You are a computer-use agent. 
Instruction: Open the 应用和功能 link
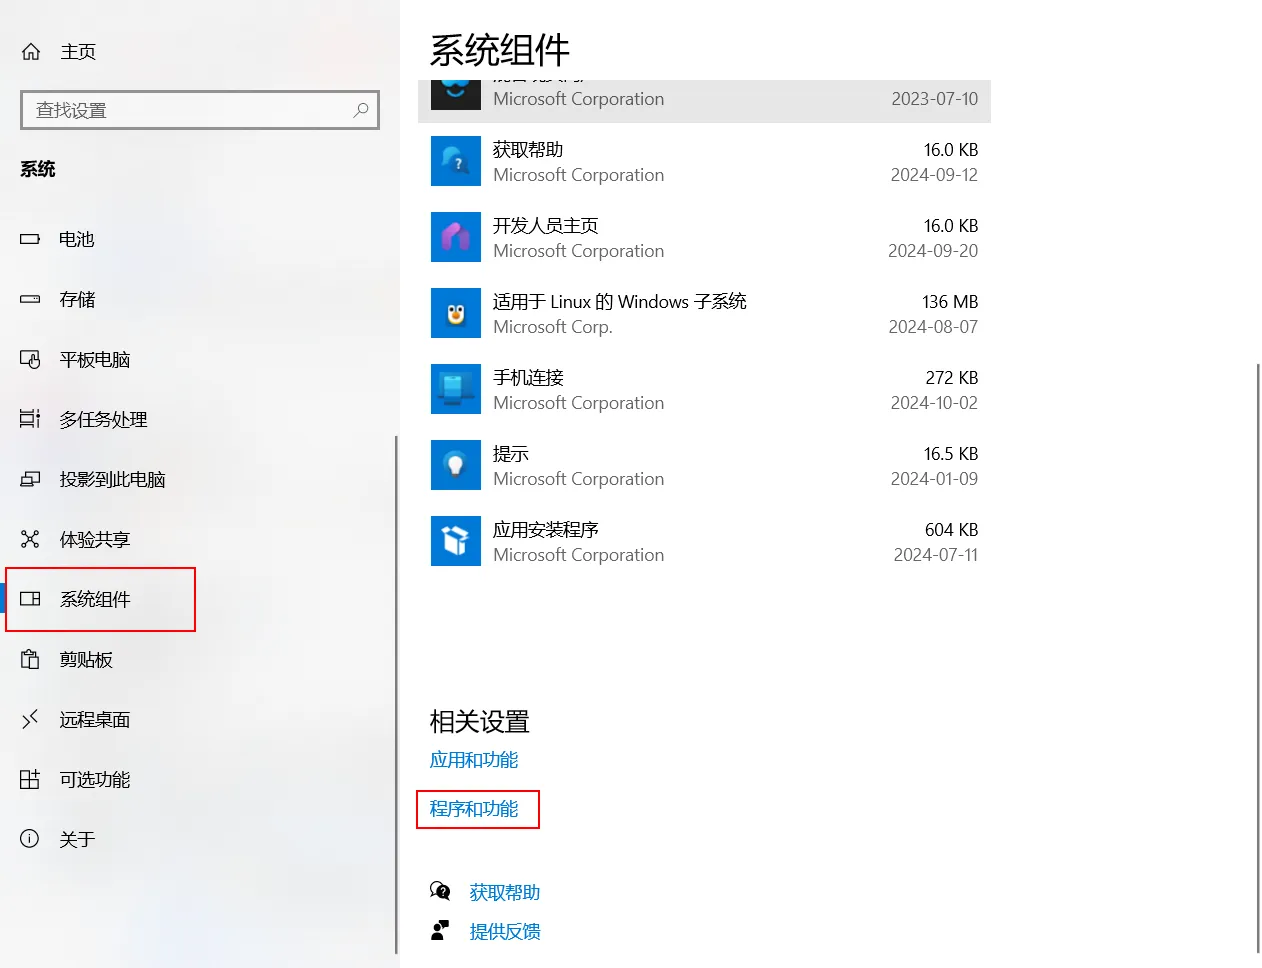click(x=474, y=760)
